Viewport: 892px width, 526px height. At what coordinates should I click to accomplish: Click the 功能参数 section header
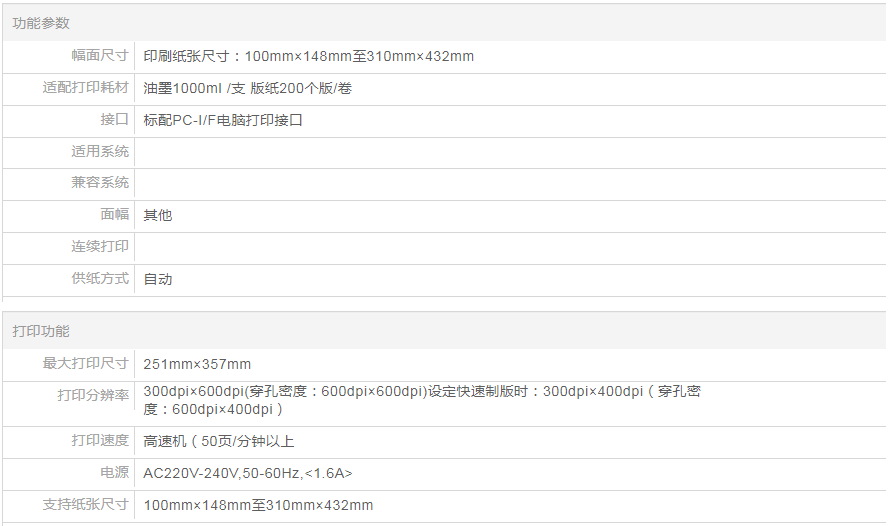point(41,23)
